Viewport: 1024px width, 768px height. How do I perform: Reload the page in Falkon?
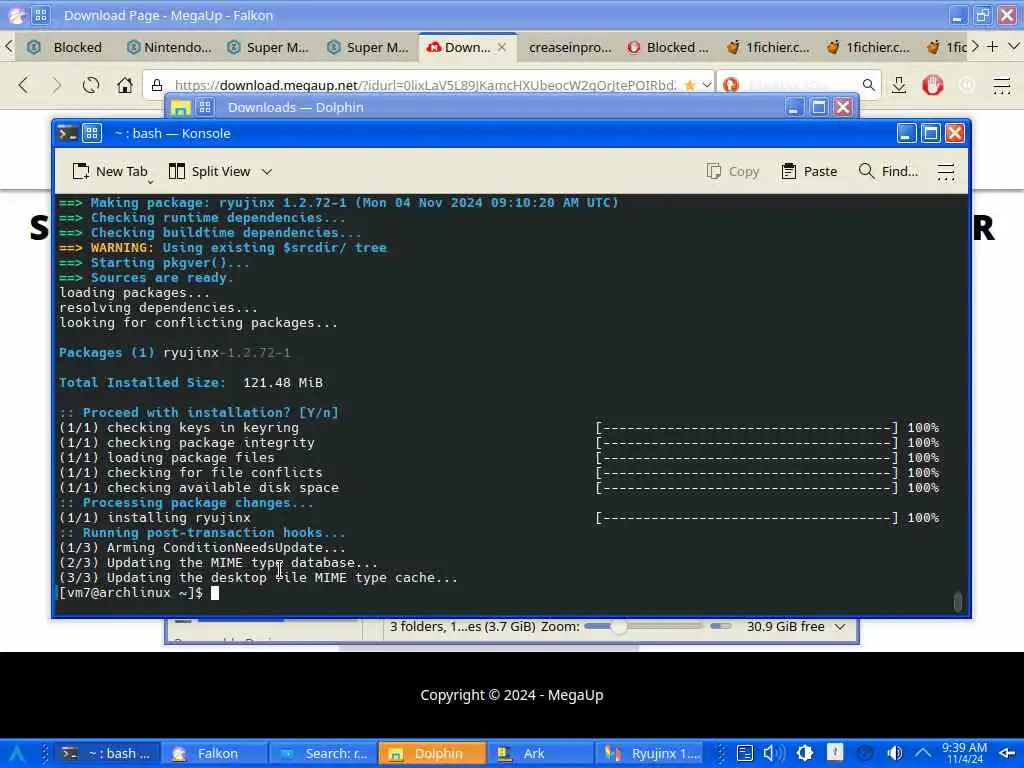(91, 85)
